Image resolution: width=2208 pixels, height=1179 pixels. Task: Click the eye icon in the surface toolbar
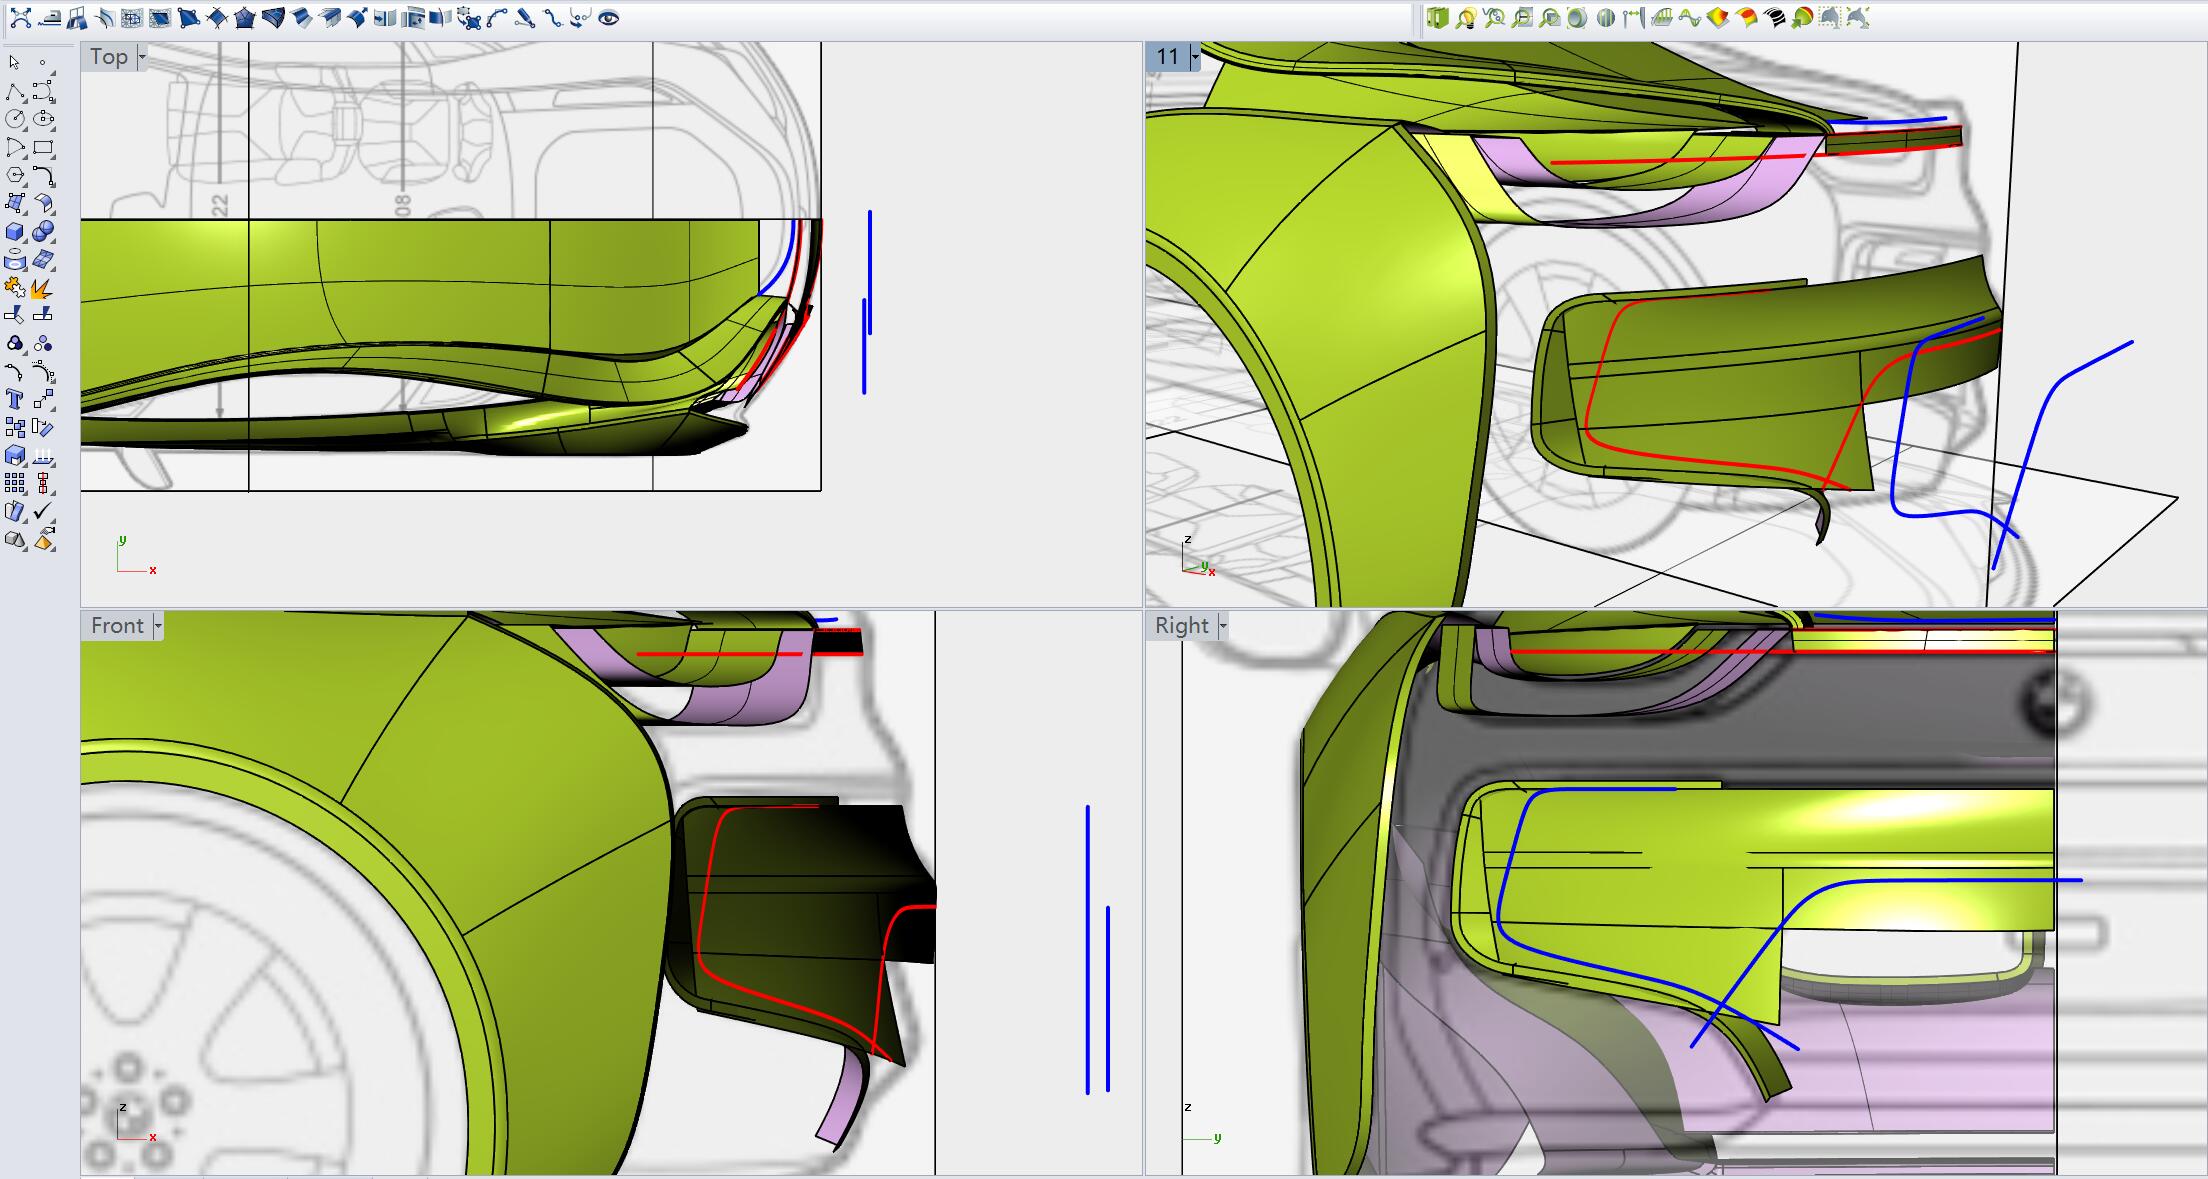click(x=608, y=18)
